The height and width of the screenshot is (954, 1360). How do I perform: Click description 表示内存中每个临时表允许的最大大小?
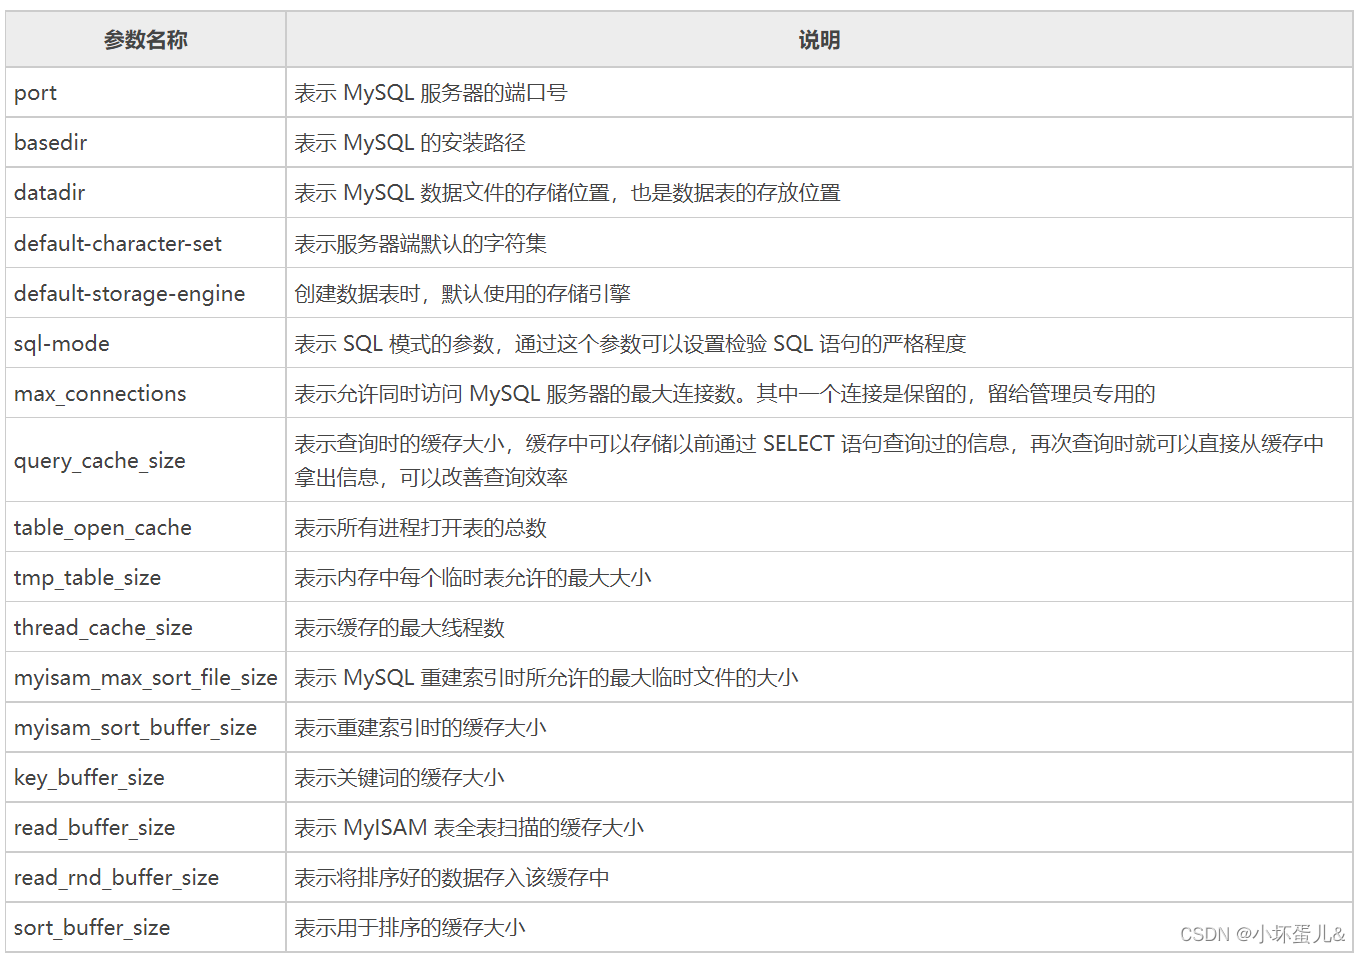[x=472, y=577]
